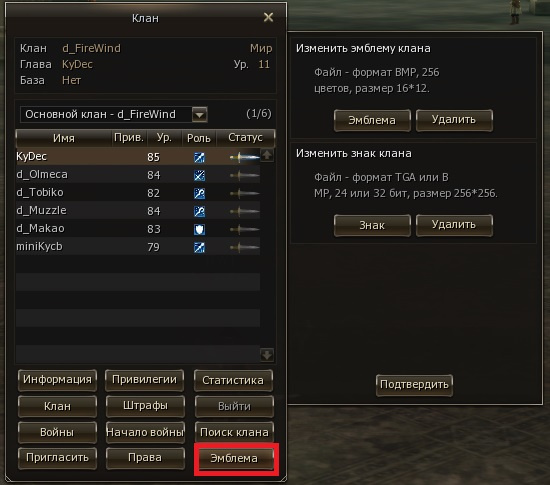Screen dimensions: 550x485
Task: Click the member list scroll up arrow
Action: click(267, 155)
